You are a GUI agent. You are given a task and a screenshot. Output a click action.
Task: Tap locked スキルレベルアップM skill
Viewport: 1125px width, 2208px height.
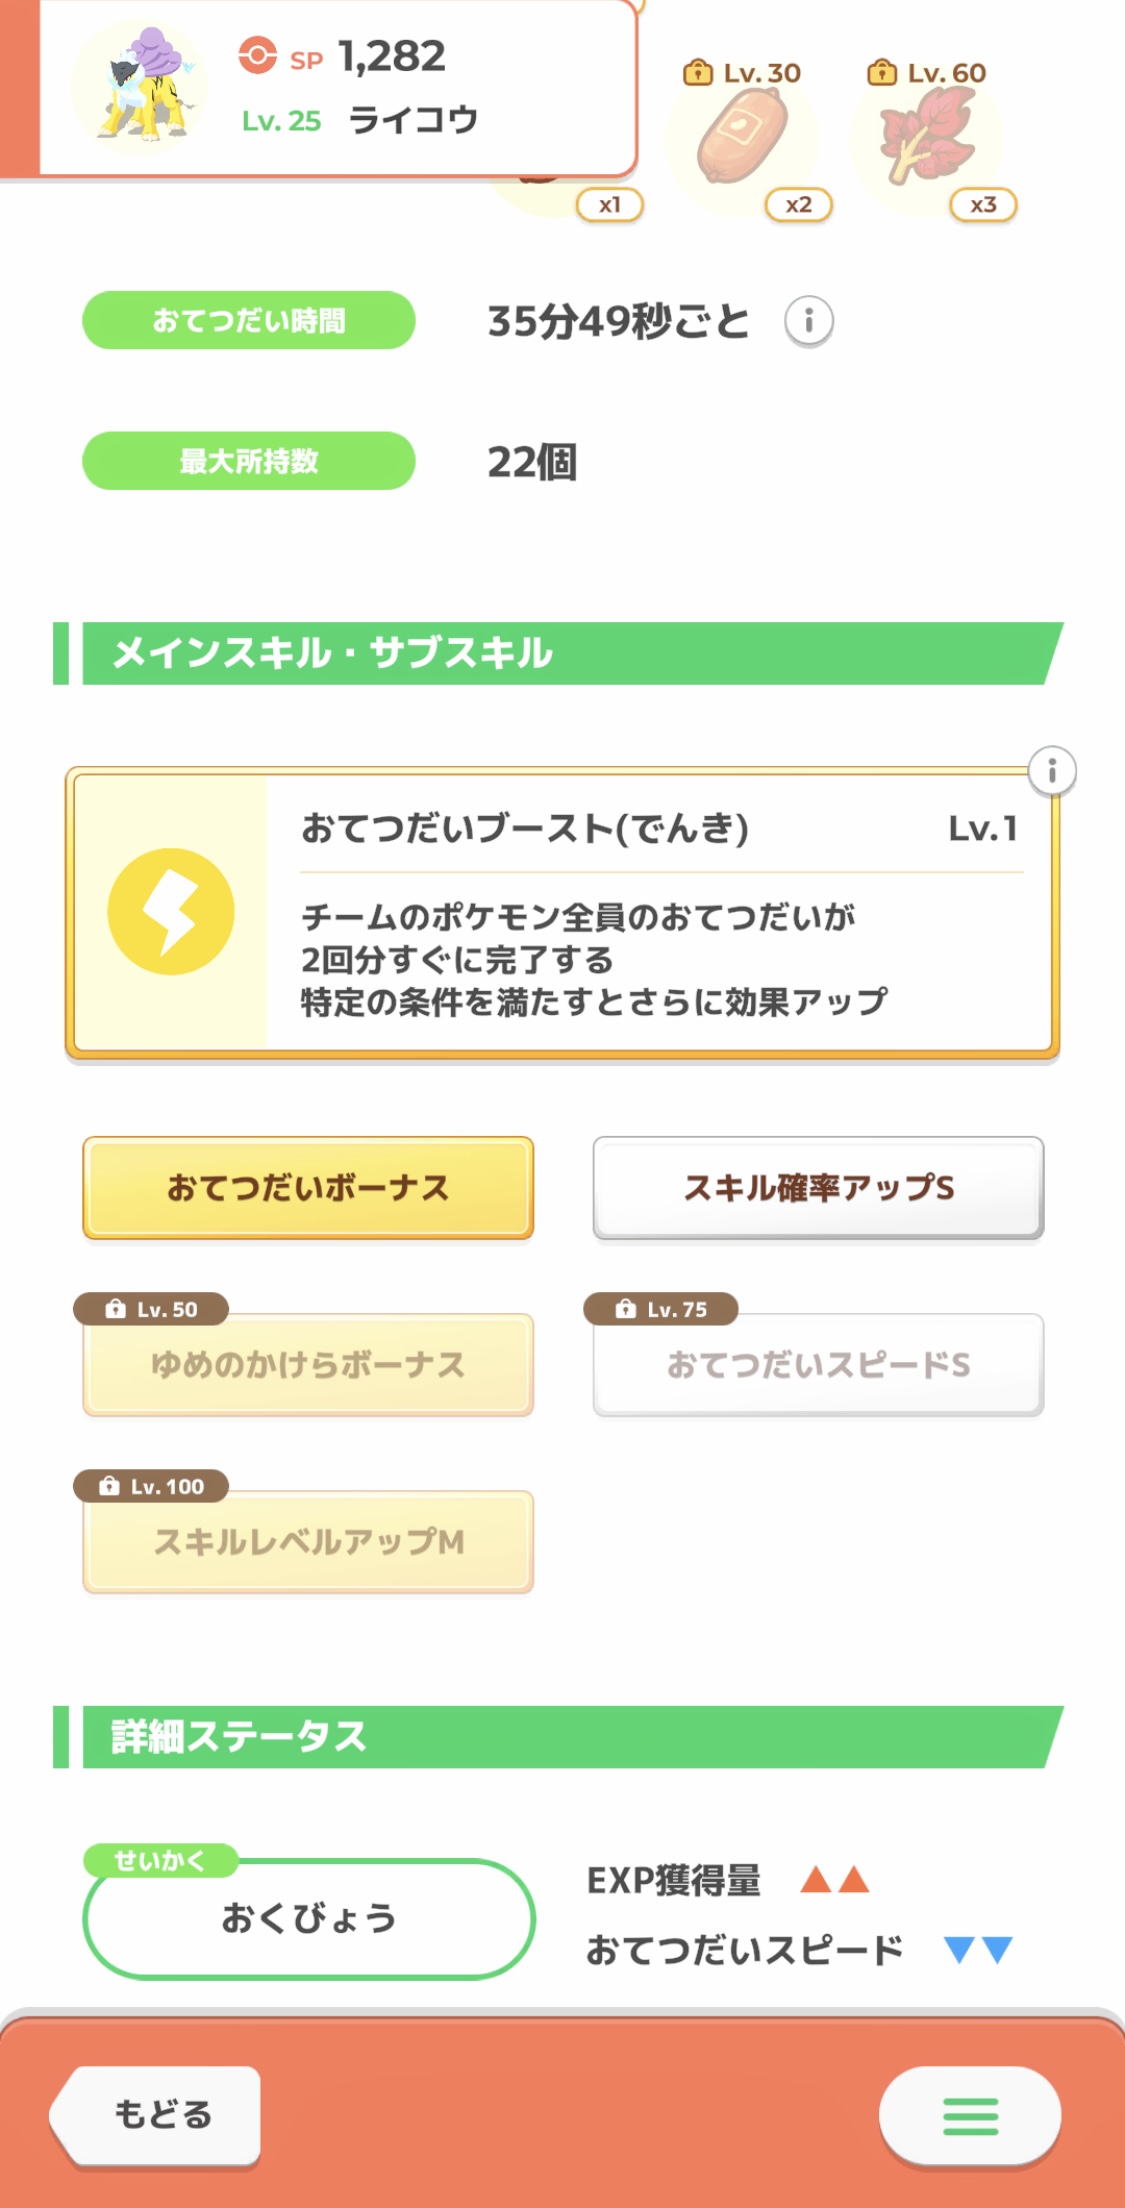click(x=308, y=1542)
